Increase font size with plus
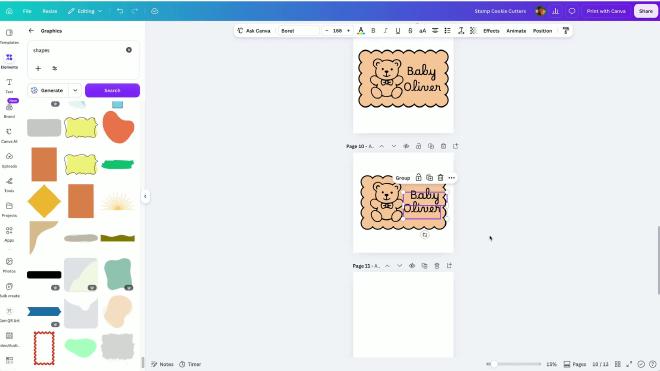This screenshot has width=660, height=371. (x=348, y=31)
